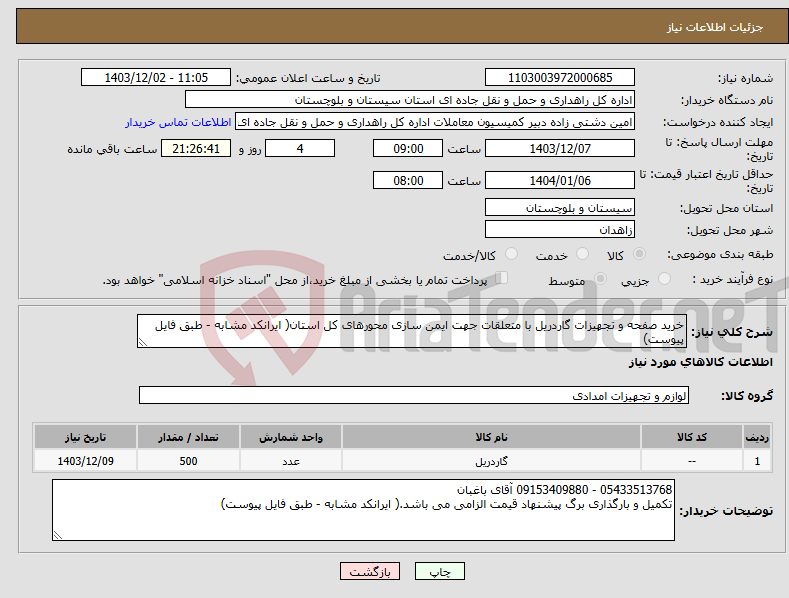789x598 pixels.
Task: Click the remaining days field showing 4
Action: (300, 148)
